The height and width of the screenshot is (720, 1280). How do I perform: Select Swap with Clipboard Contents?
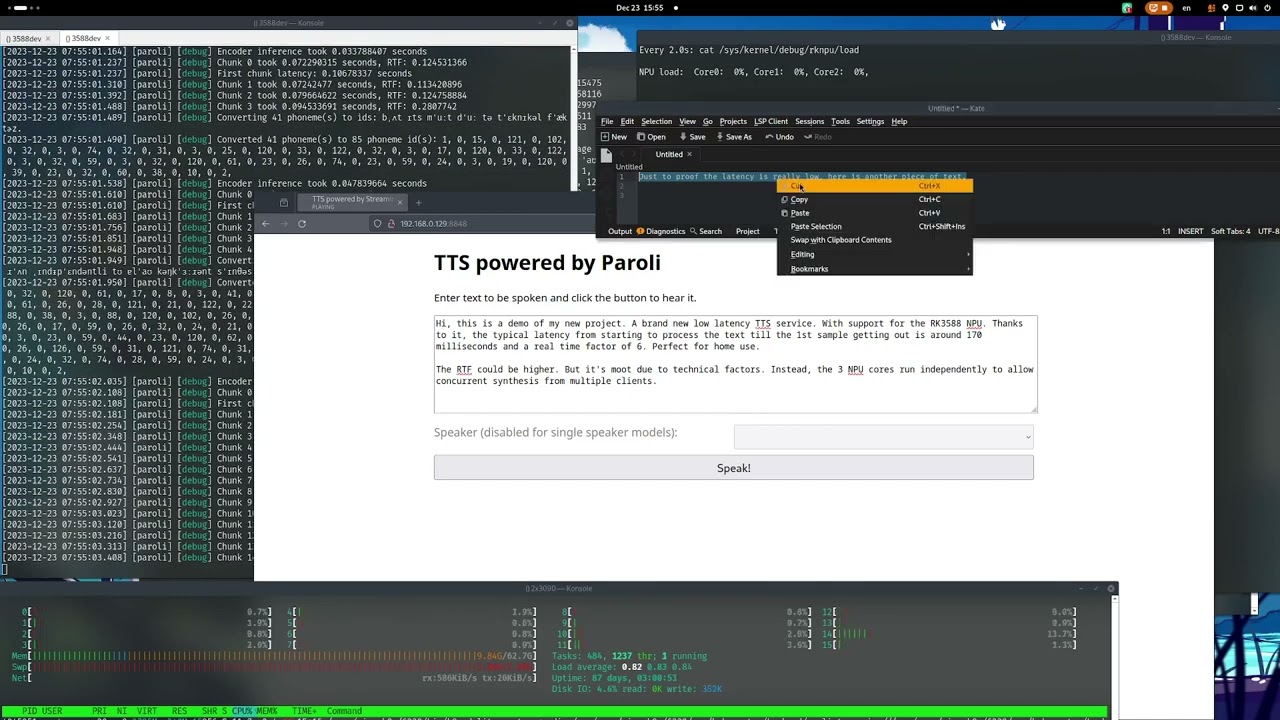[x=875, y=240]
